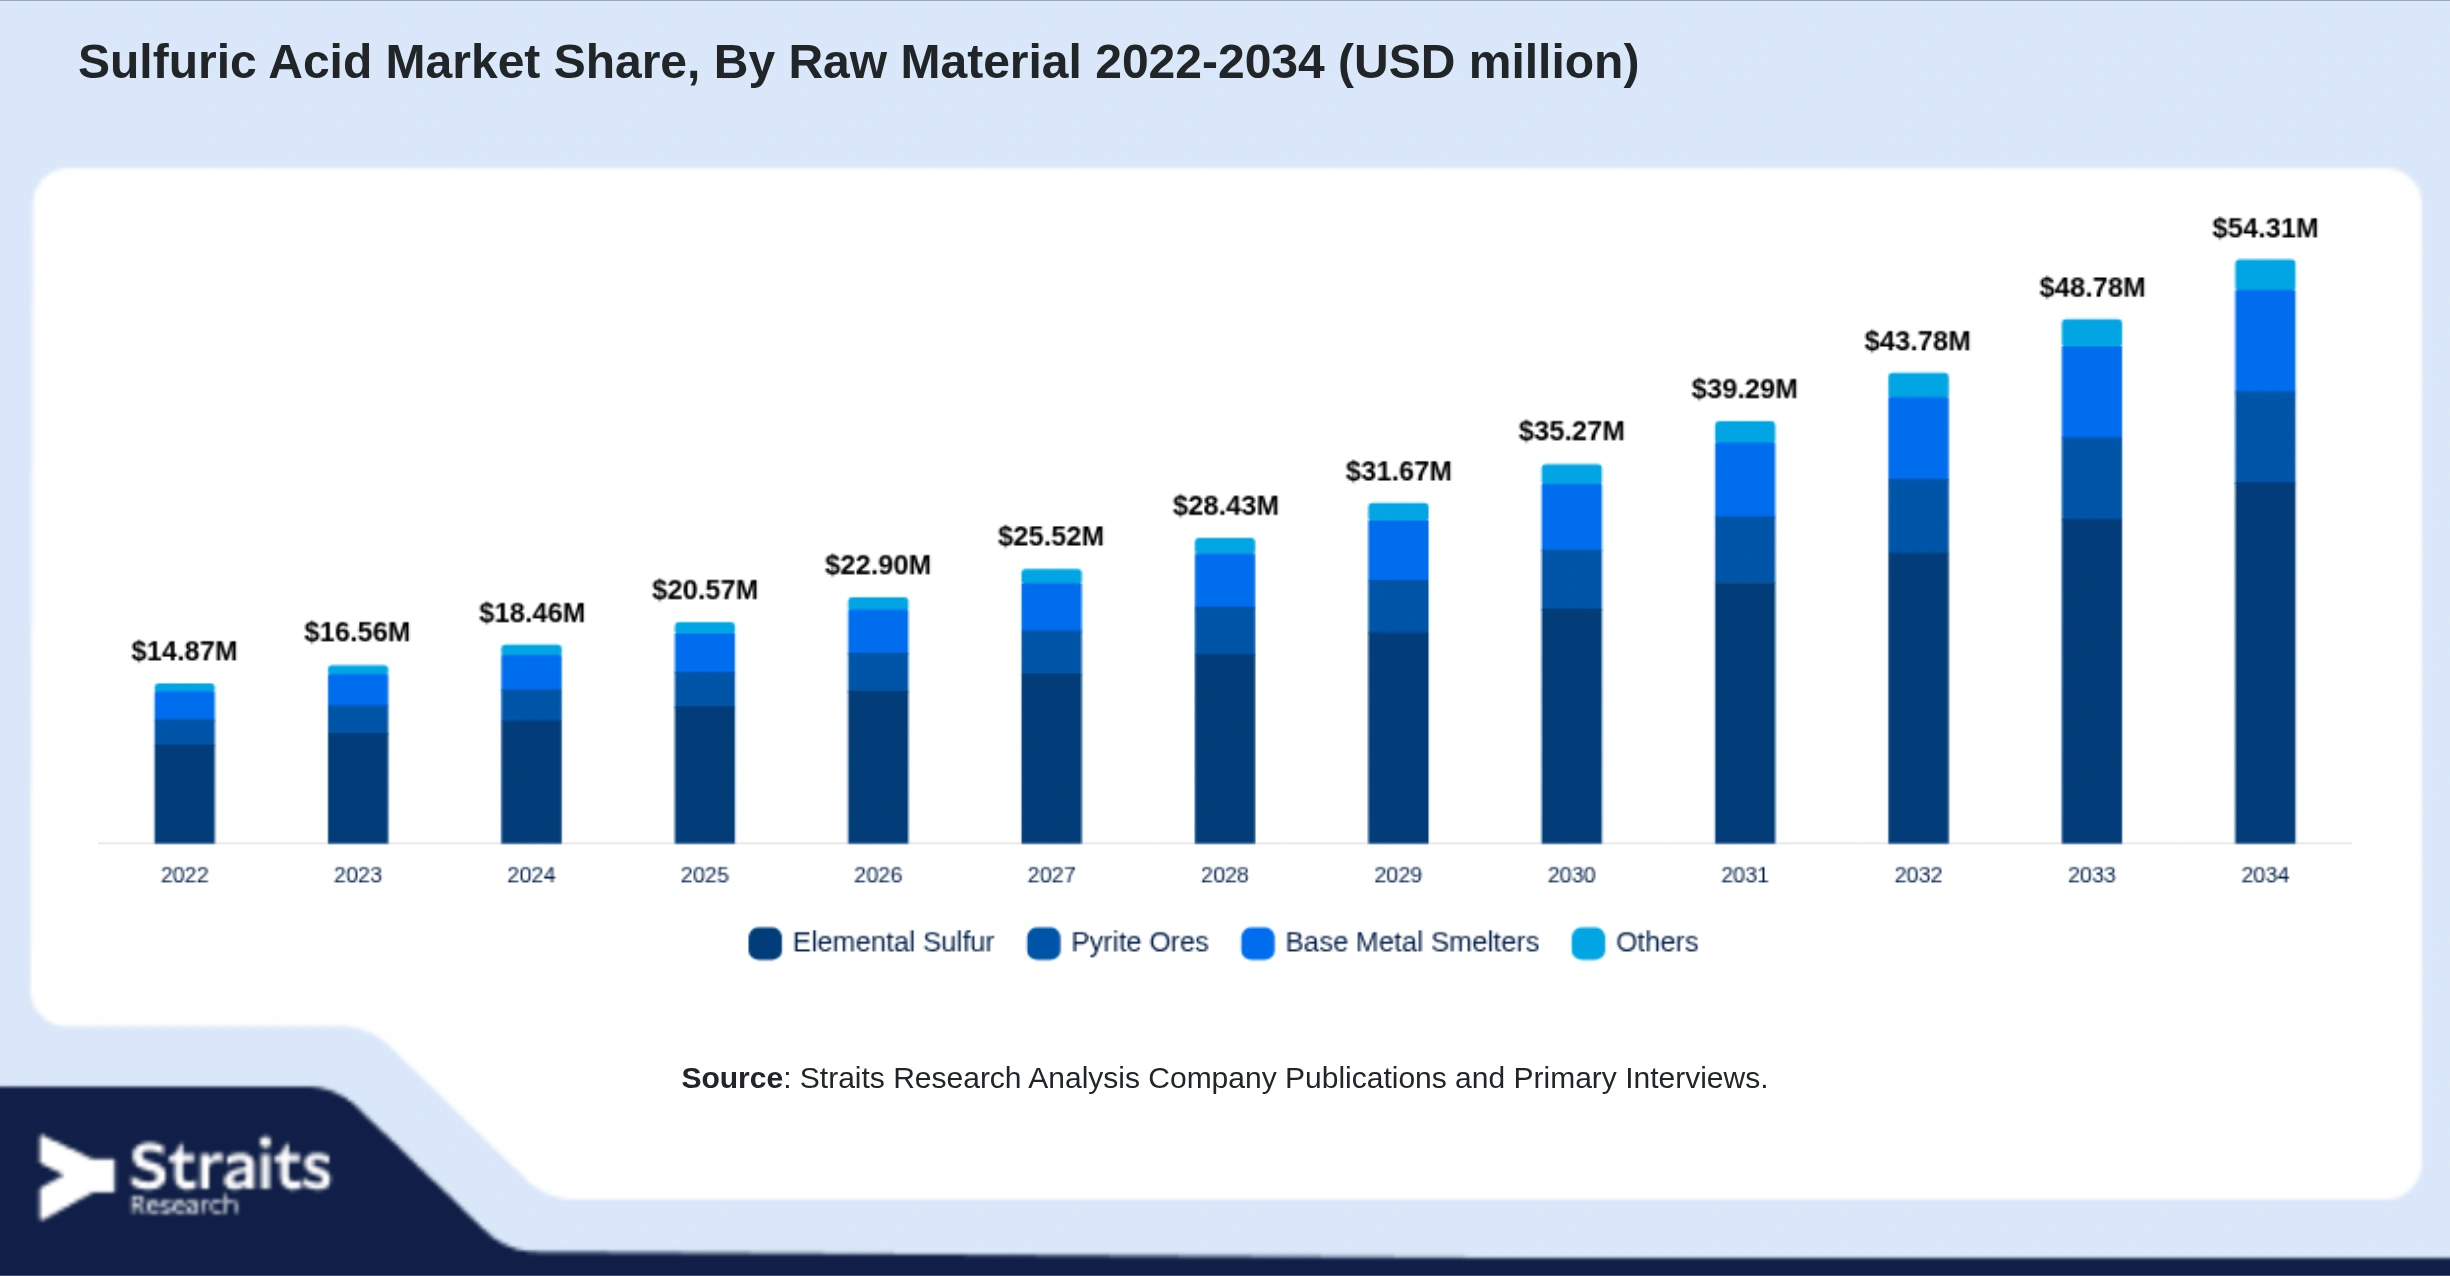Click the $48.78M value label

(2092, 288)
